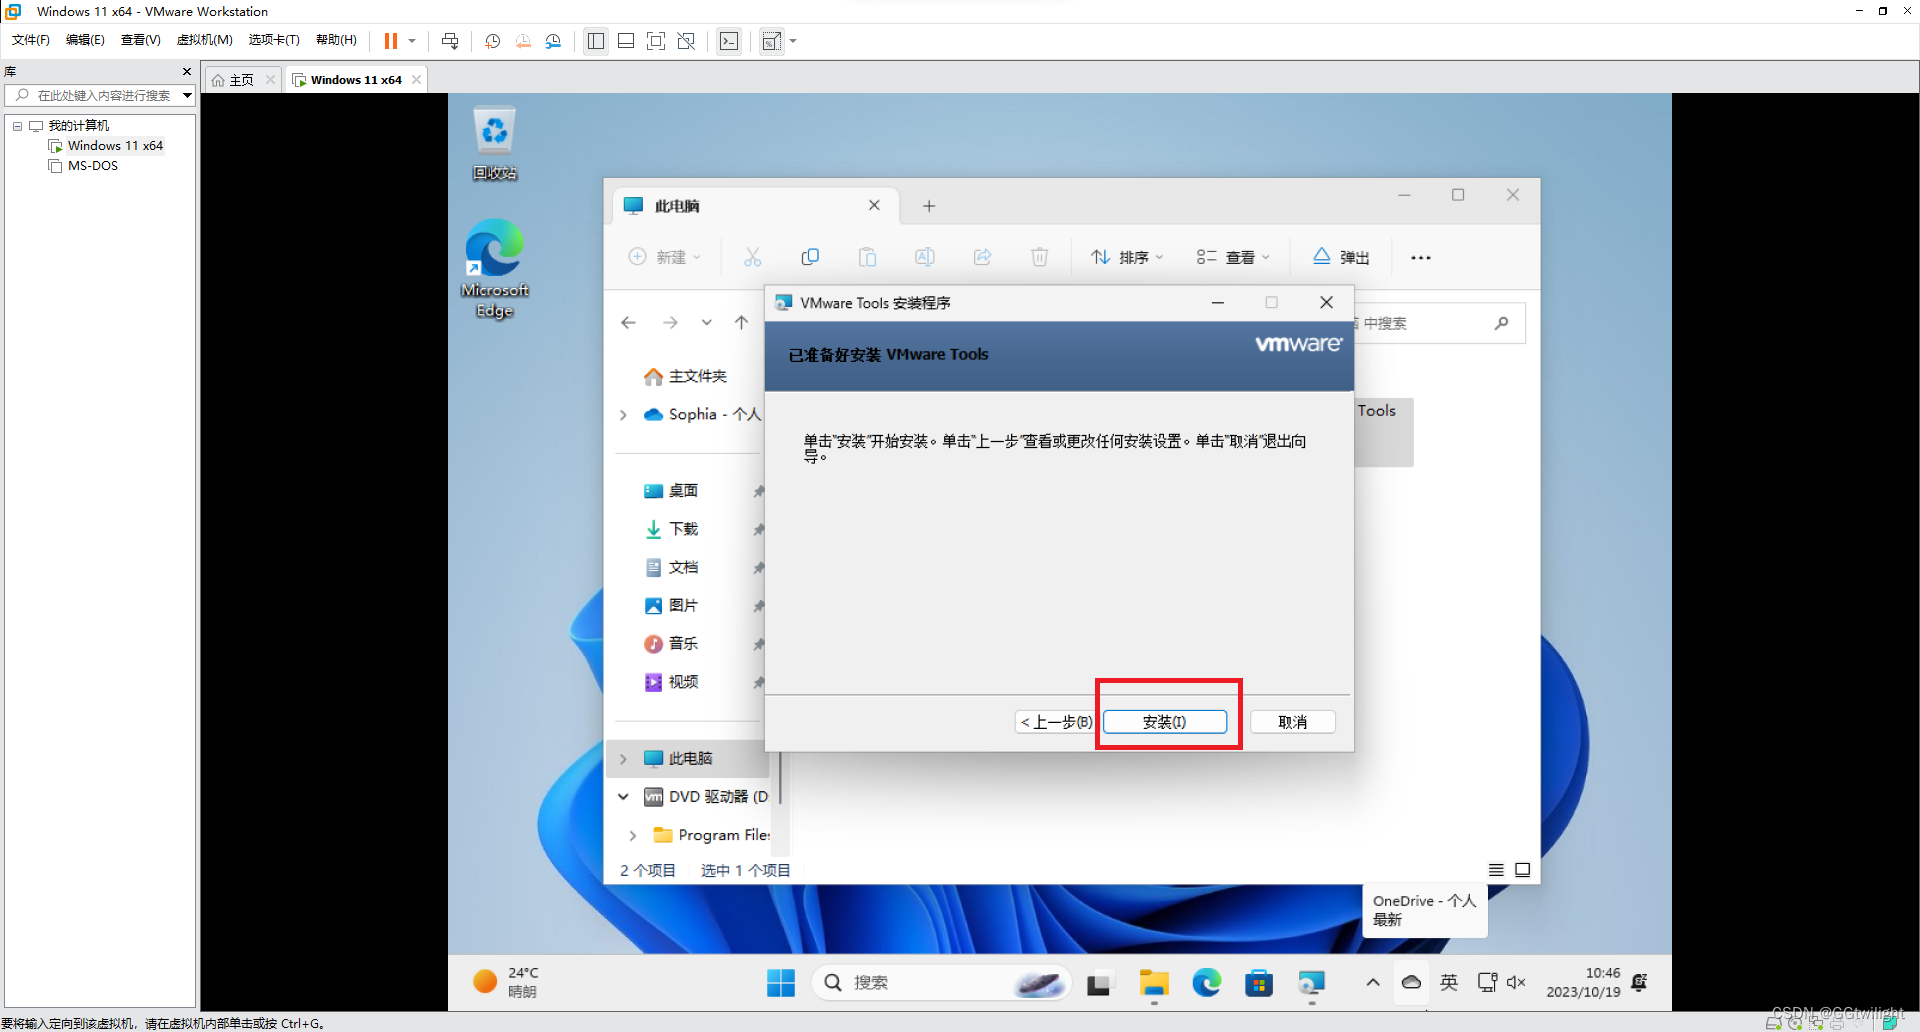
Task: Click 安装(I) to install VMware Tools
Action: coord(1166,721)
